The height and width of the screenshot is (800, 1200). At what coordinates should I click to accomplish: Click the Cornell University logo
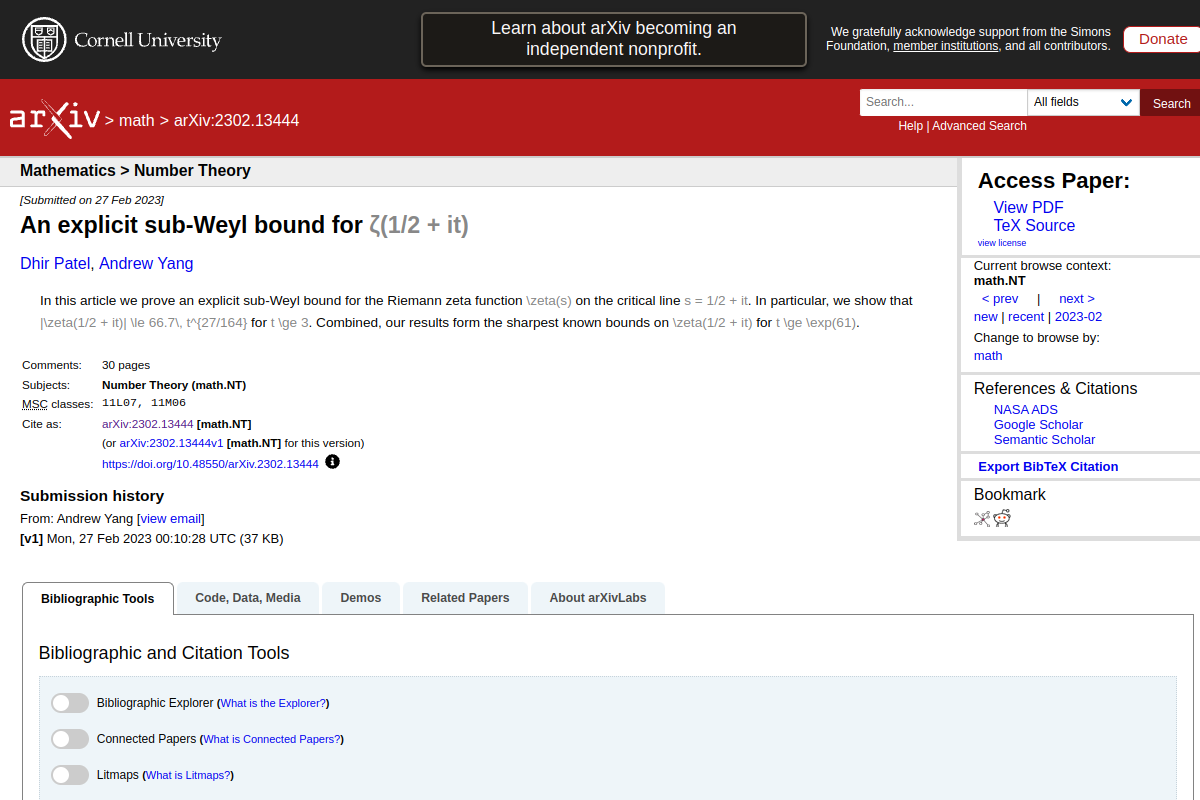[x=121, y=40]
